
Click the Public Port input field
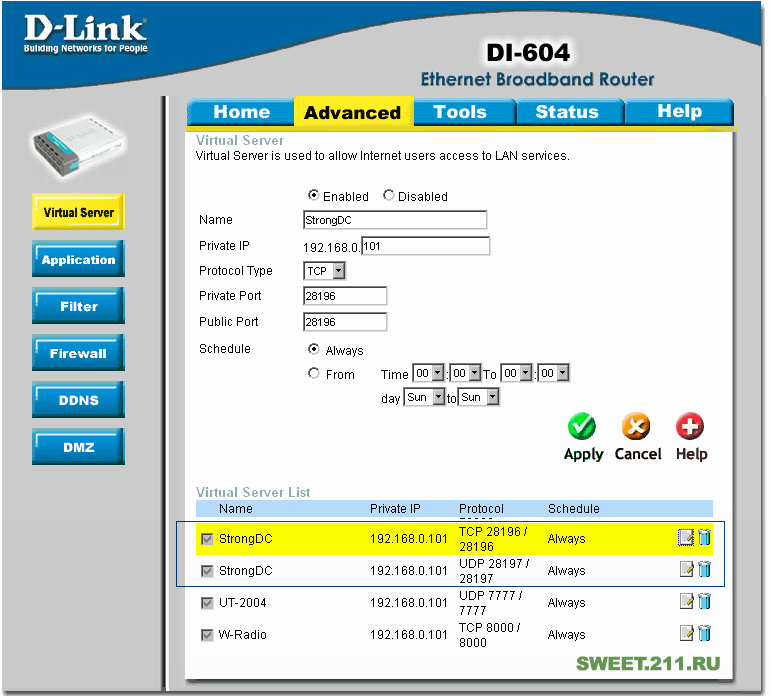tap(345, 322)
